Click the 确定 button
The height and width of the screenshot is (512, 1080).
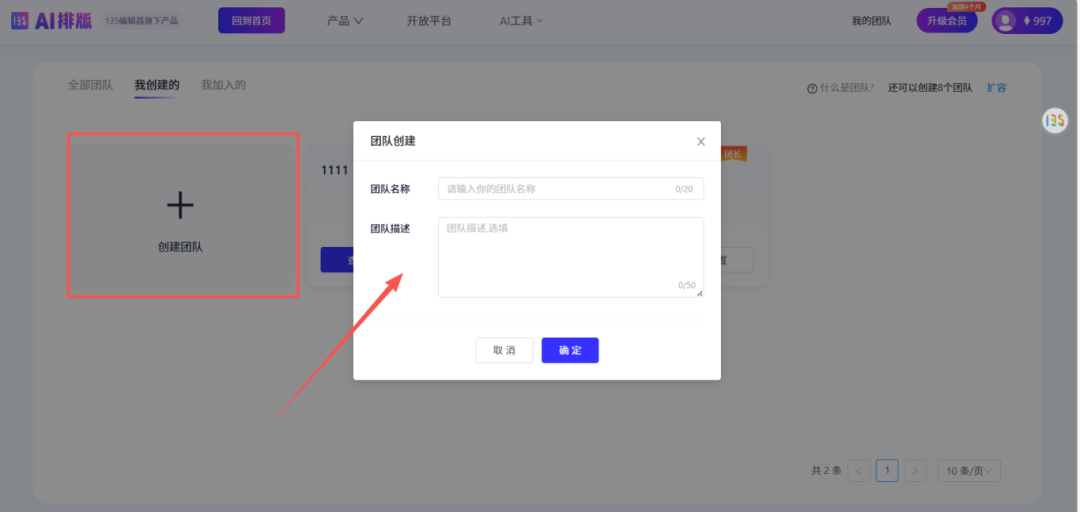pyautogui.click(x=570, y=350)
